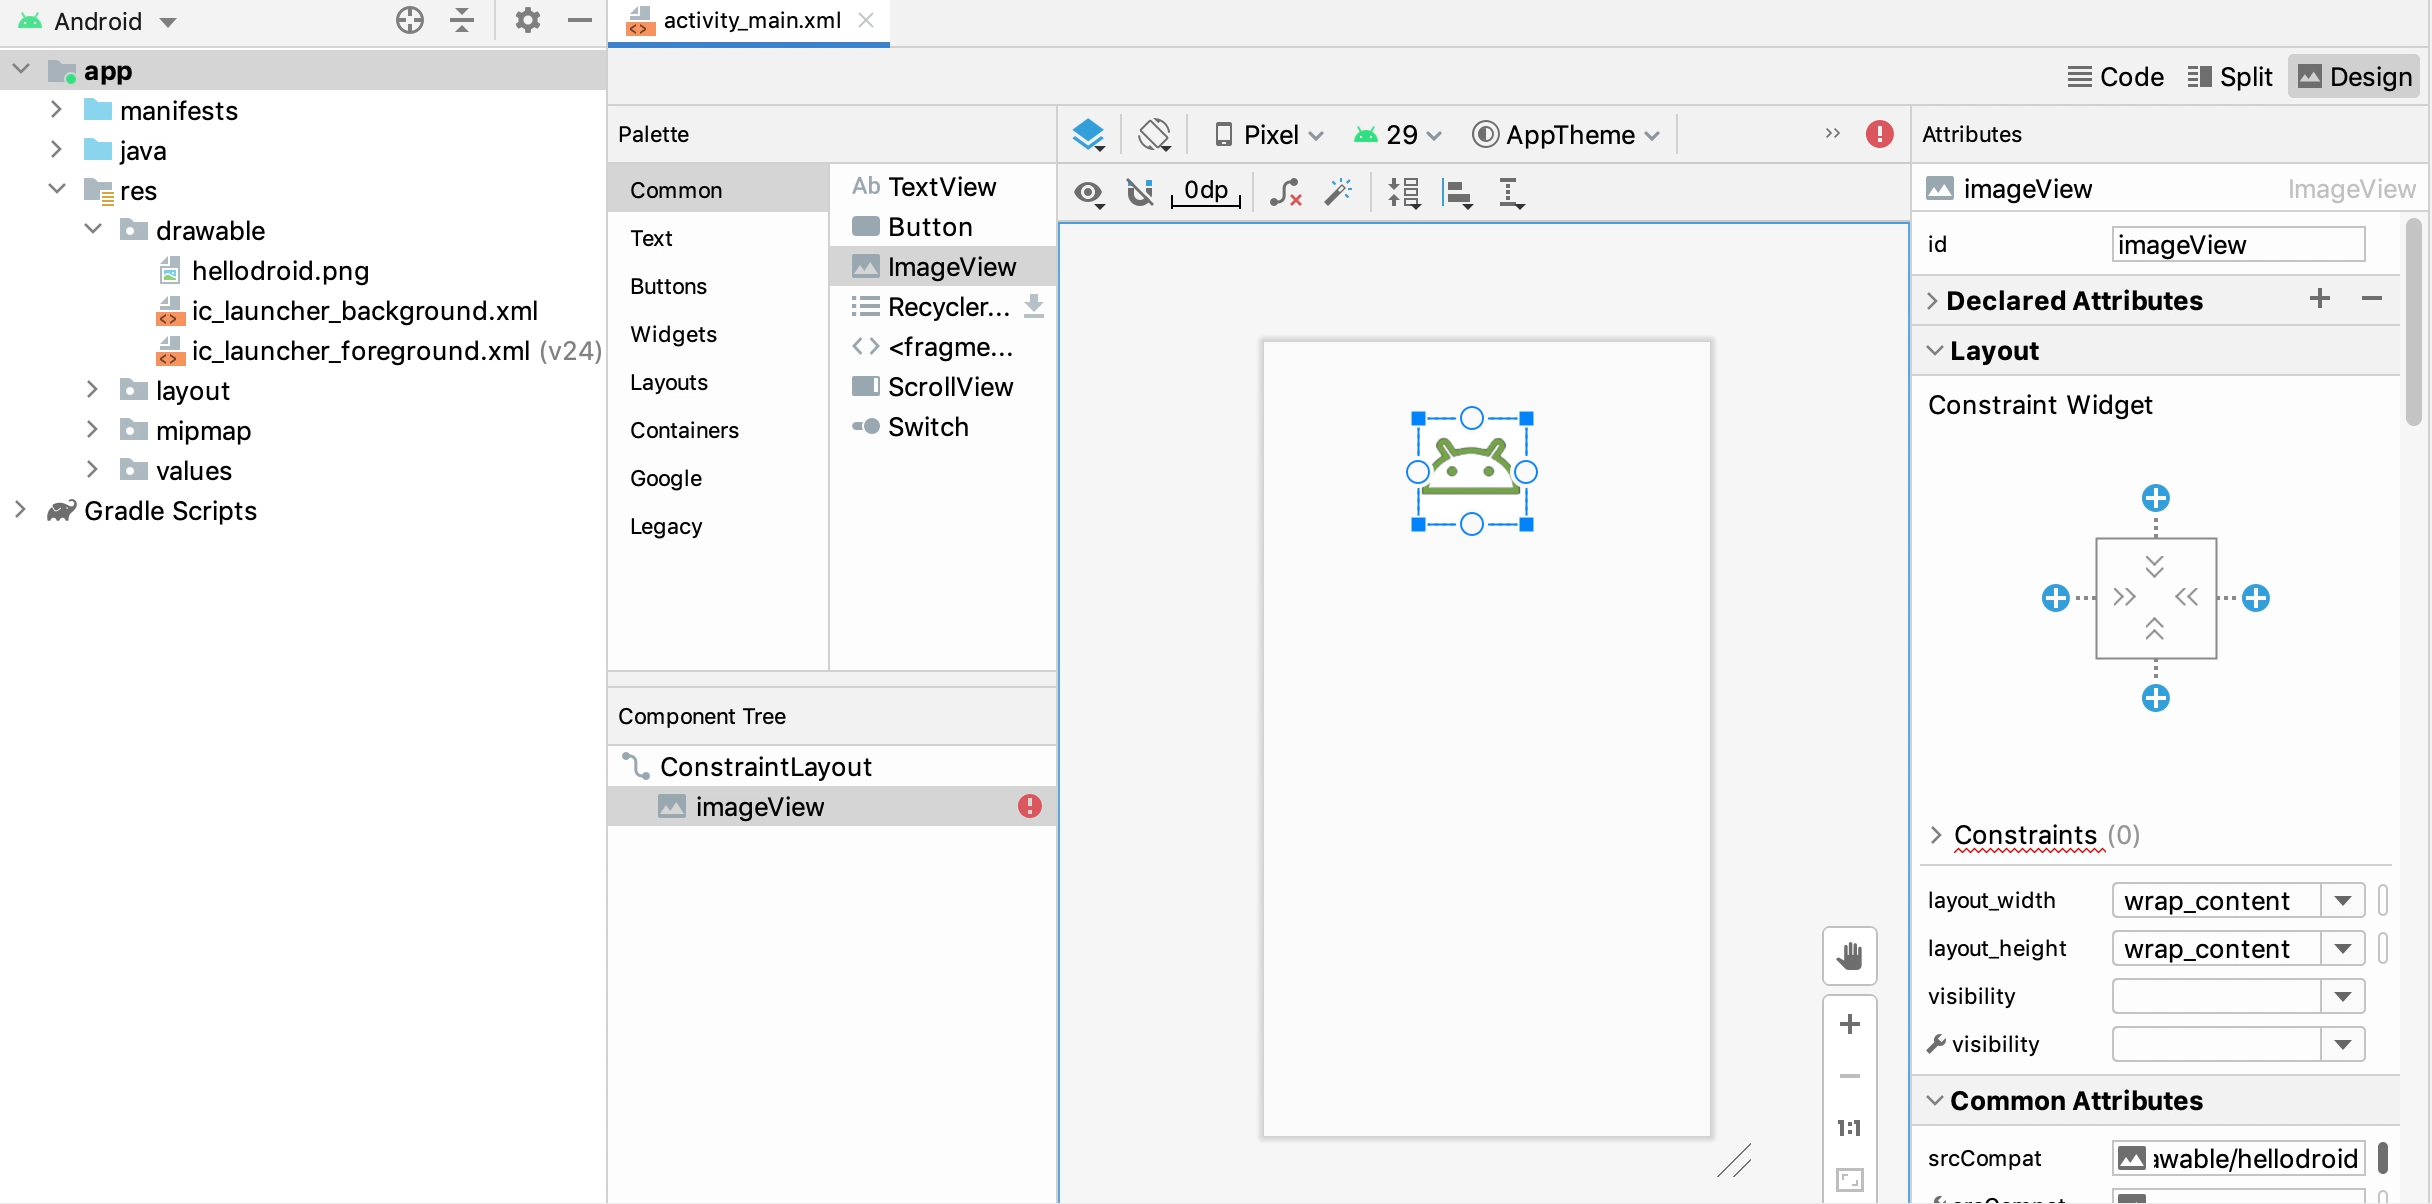2432x1204 pixels.
Task: Switch to Code view
Action: click(2115, 77)
